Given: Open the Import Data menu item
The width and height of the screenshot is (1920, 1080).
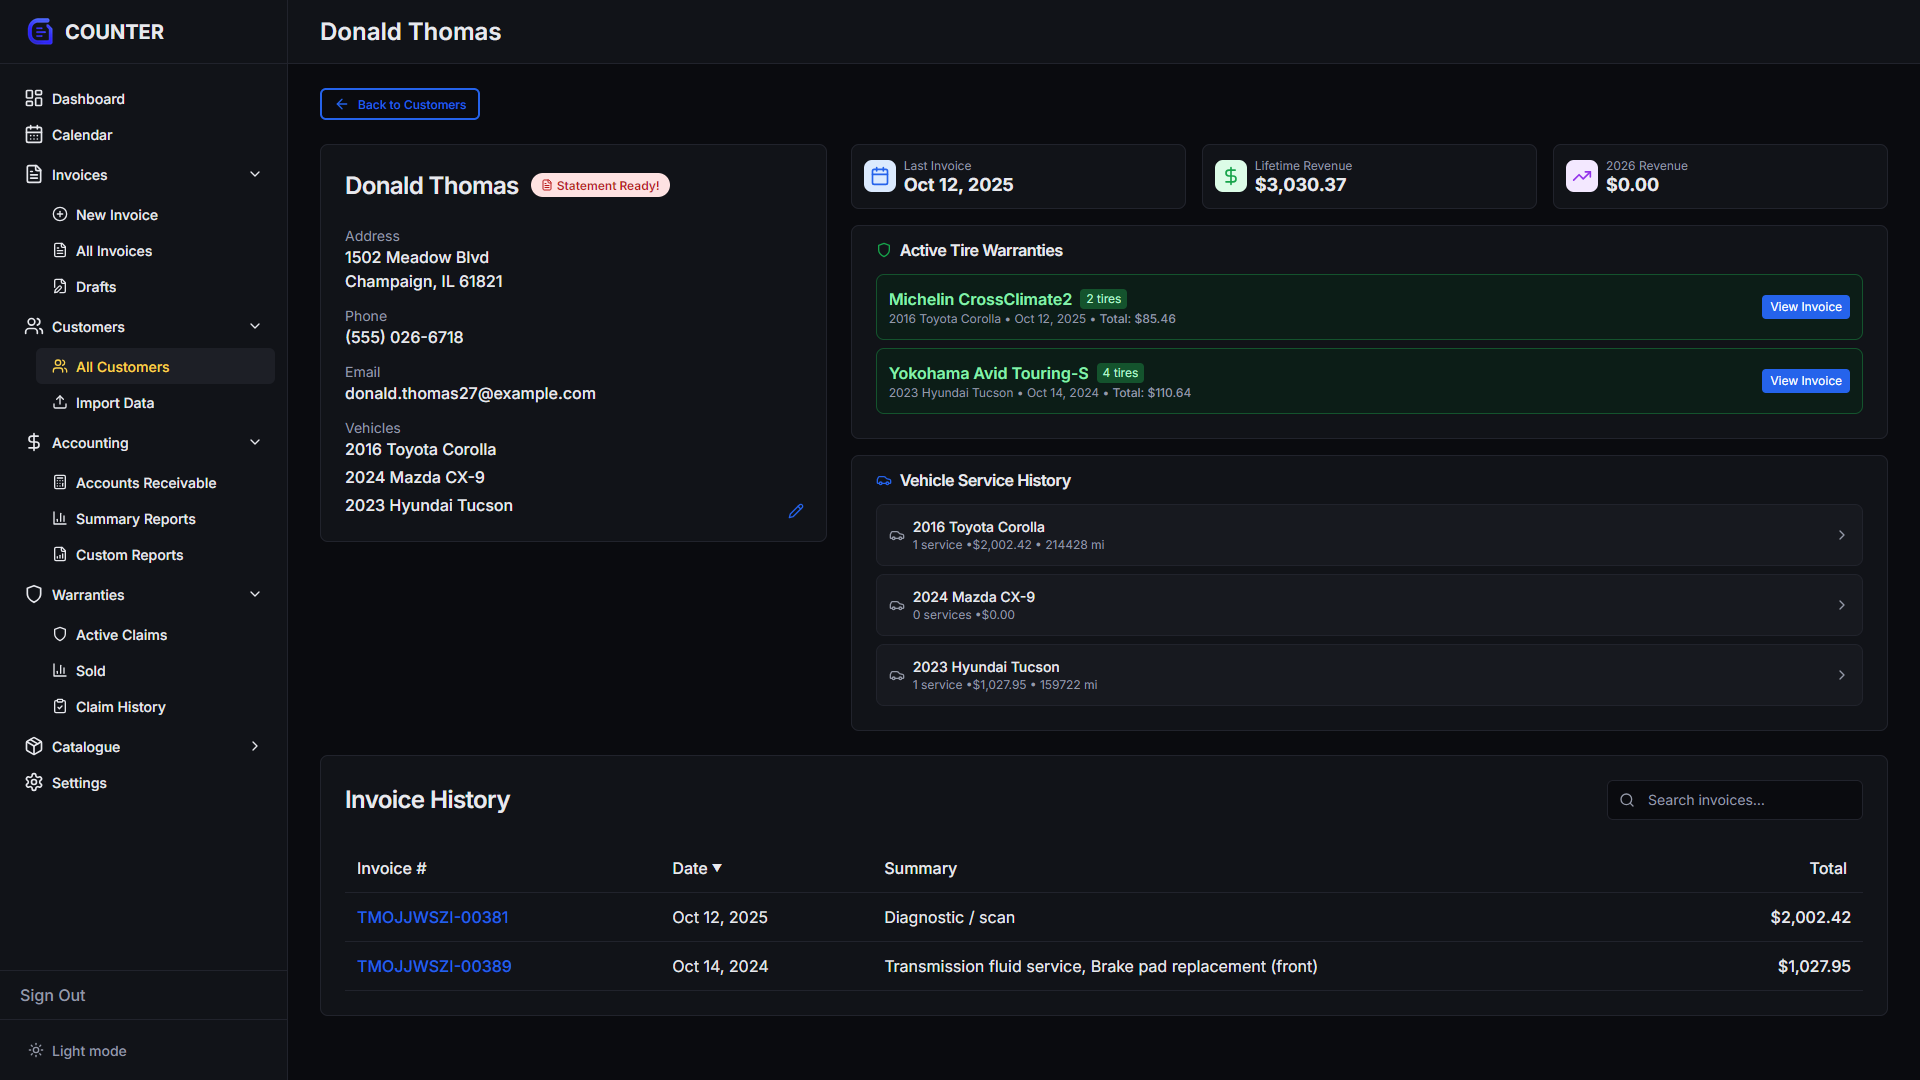Looking at the screenshot, I should [x=155, y=402].
